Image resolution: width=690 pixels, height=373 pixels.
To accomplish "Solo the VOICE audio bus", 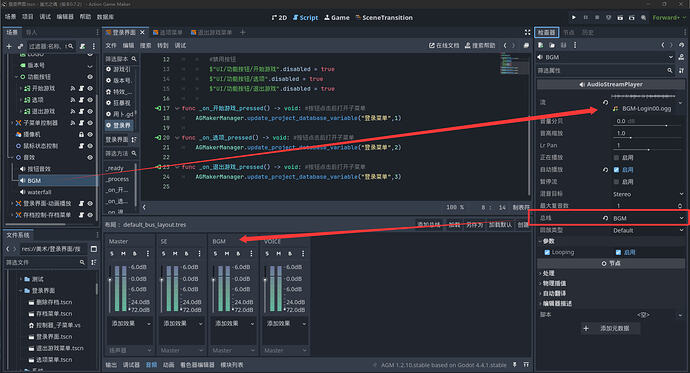I will click(x=267, y=253).
